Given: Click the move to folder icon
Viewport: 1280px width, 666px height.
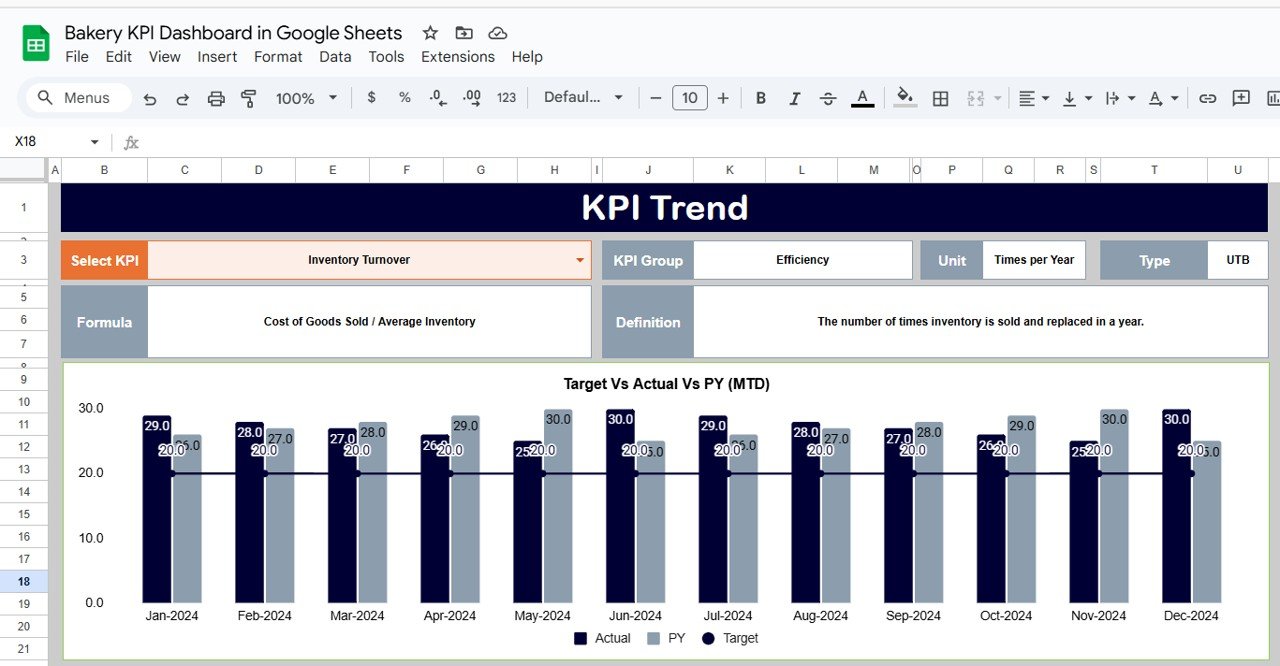Looking at the screenshot, I should coord(463,33).
